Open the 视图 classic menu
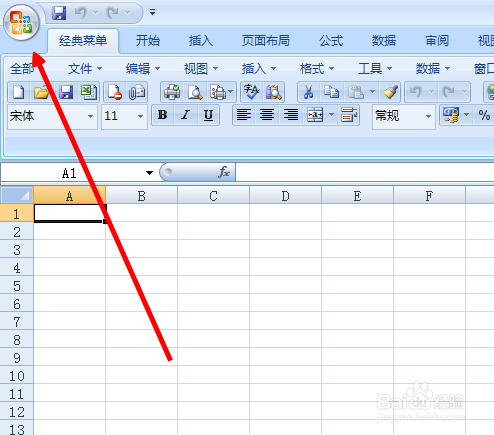The image size is (494, 435). coord(201,69)
